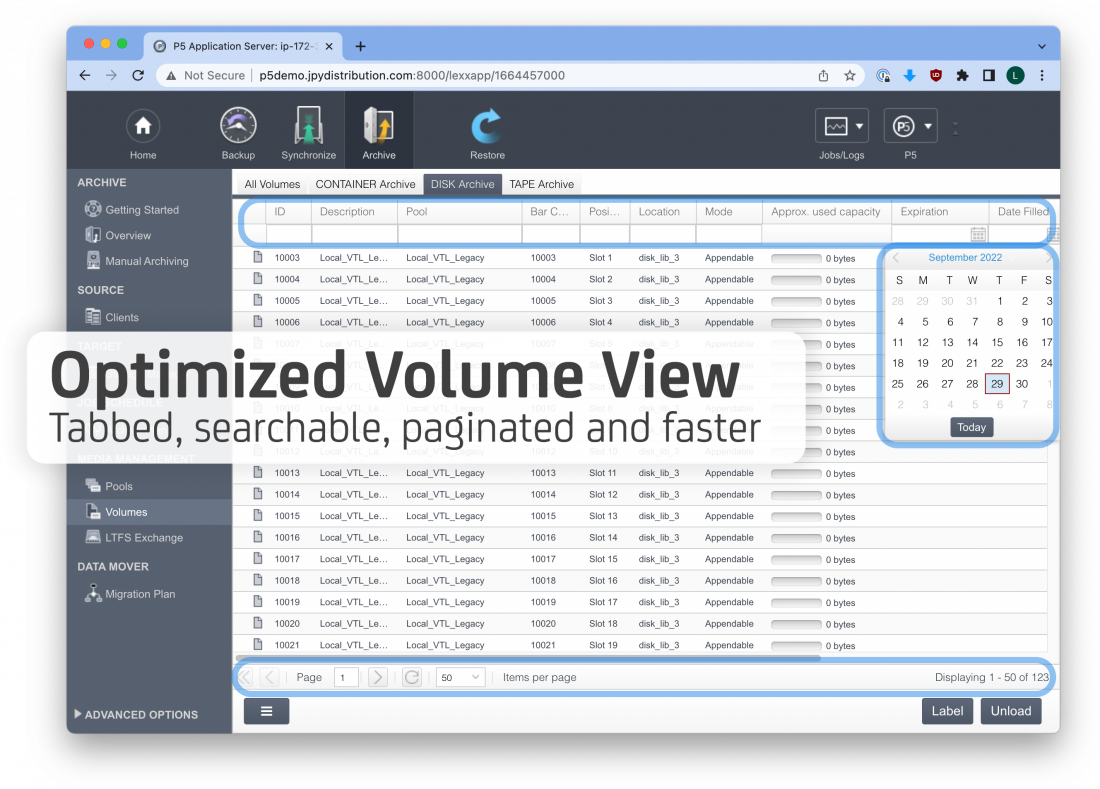
Task: Click capacity bar for volume 10016
Action: (796, 538)
